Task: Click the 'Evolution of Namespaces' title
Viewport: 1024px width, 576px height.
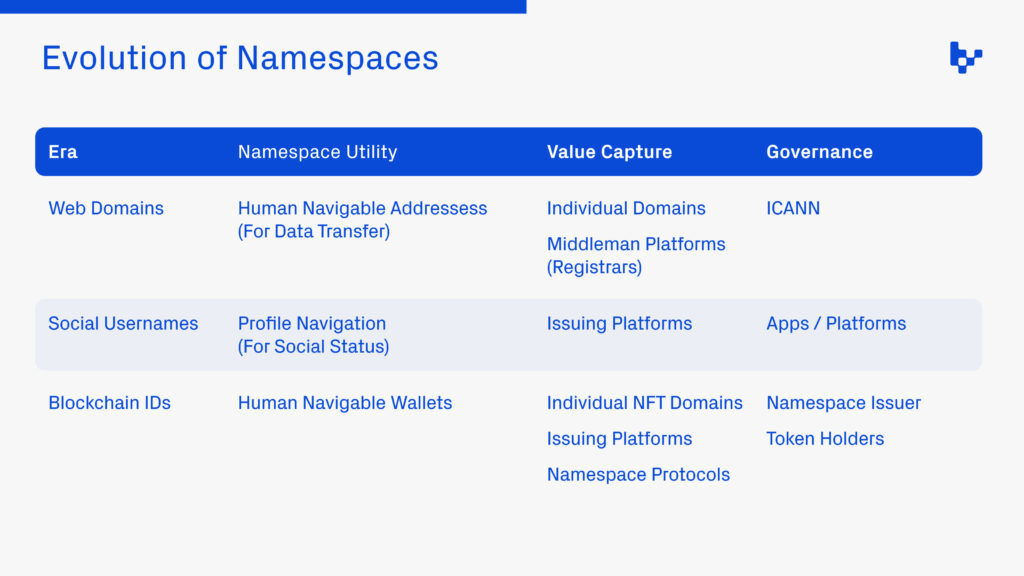Action: coord(240,58)
